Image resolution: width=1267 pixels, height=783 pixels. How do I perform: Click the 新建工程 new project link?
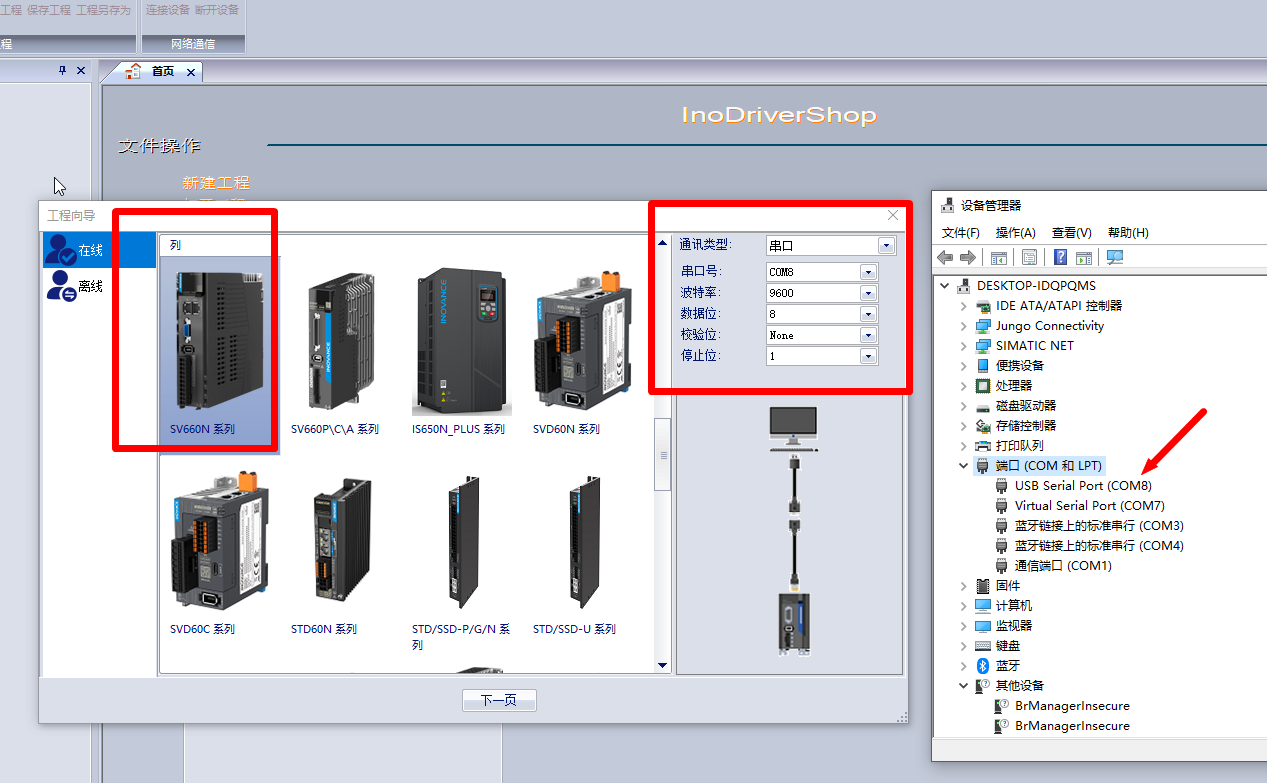(216, 183)
